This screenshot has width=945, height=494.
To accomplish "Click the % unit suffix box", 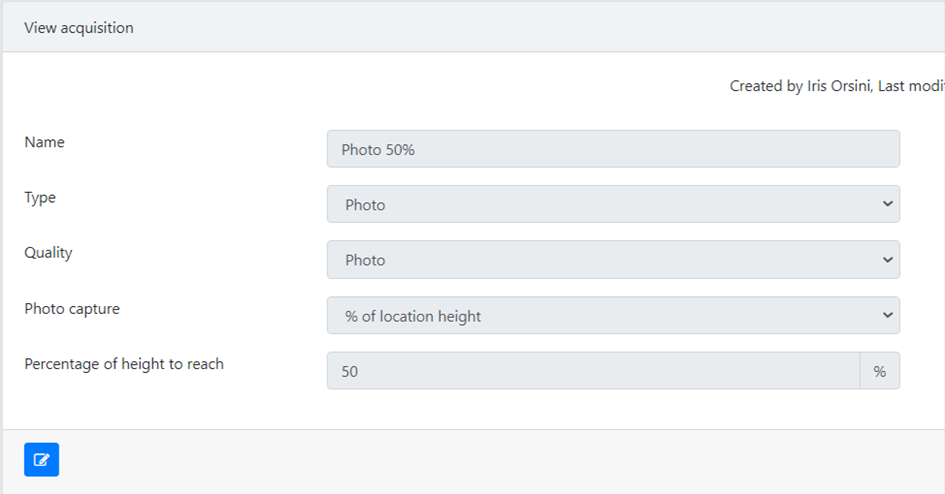I will tap(879, 370).
